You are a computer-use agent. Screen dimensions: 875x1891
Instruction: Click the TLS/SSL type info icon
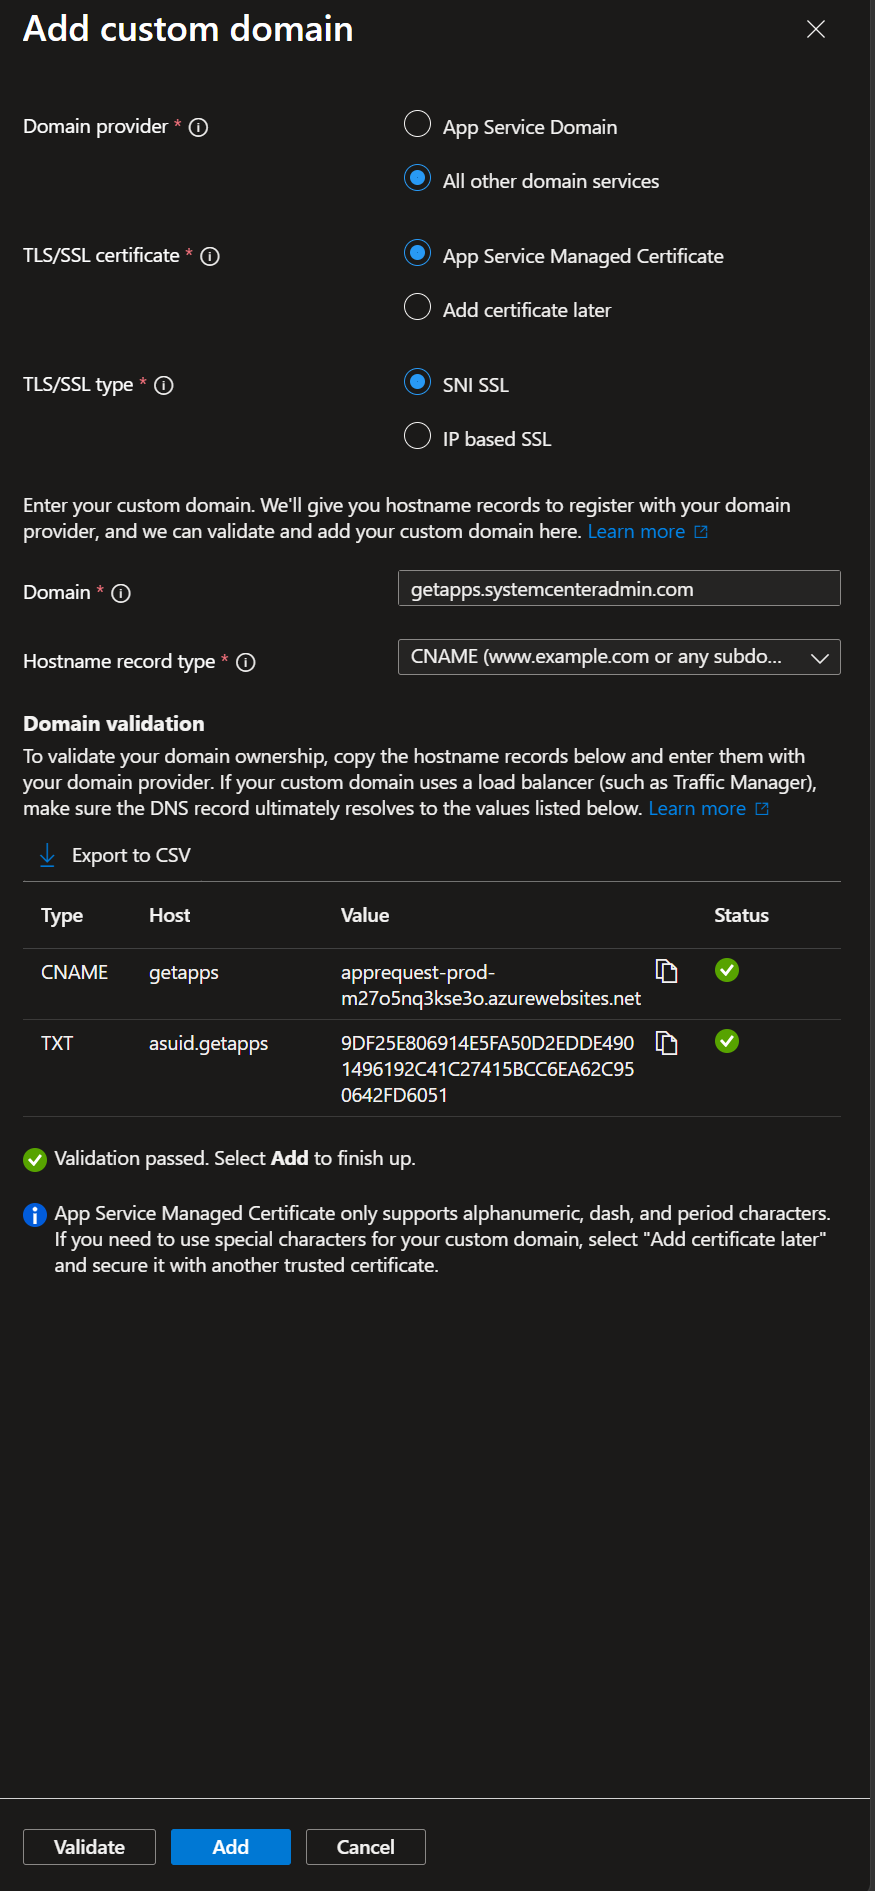point(164,385)
